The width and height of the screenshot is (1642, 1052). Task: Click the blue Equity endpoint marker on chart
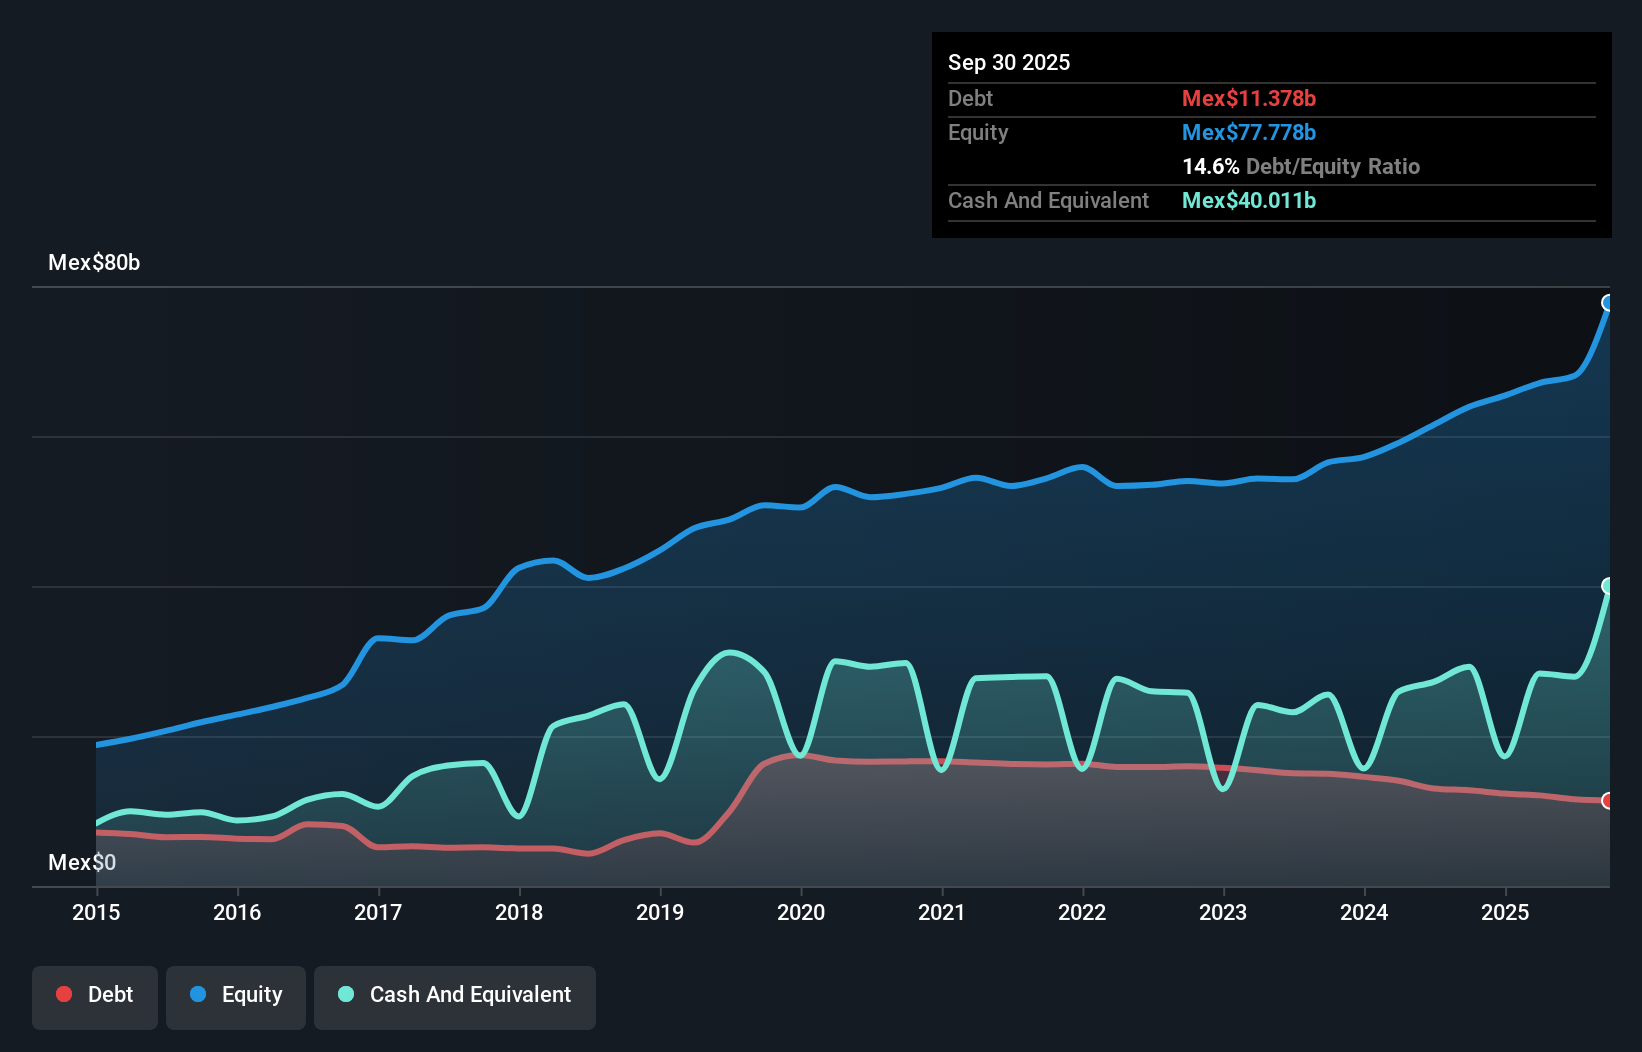click(1608, 302)
